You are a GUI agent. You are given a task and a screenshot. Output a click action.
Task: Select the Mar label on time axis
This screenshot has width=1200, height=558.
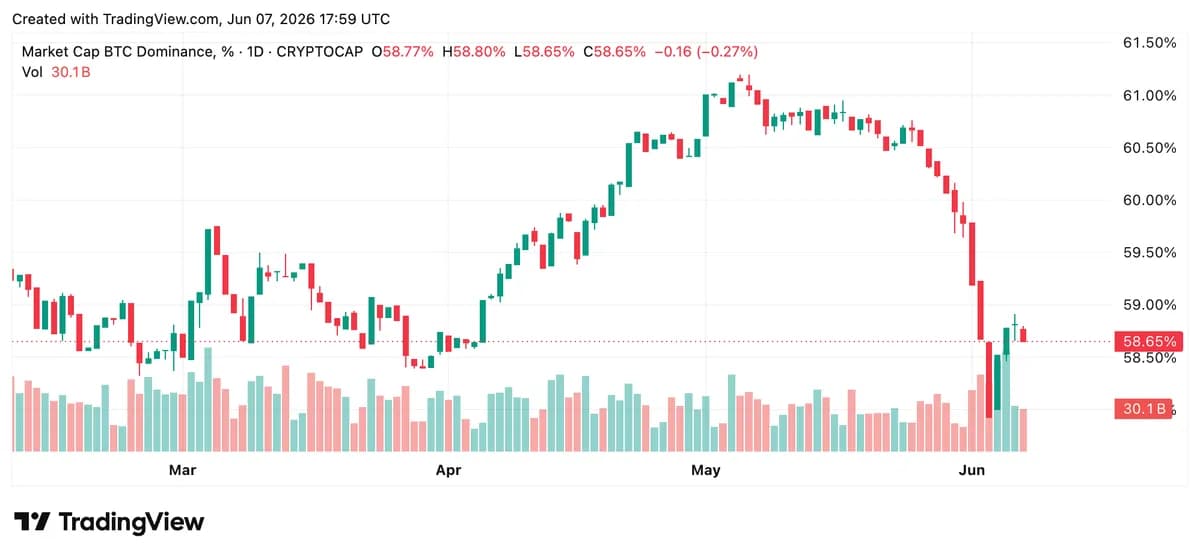click(x=182, y=468)
